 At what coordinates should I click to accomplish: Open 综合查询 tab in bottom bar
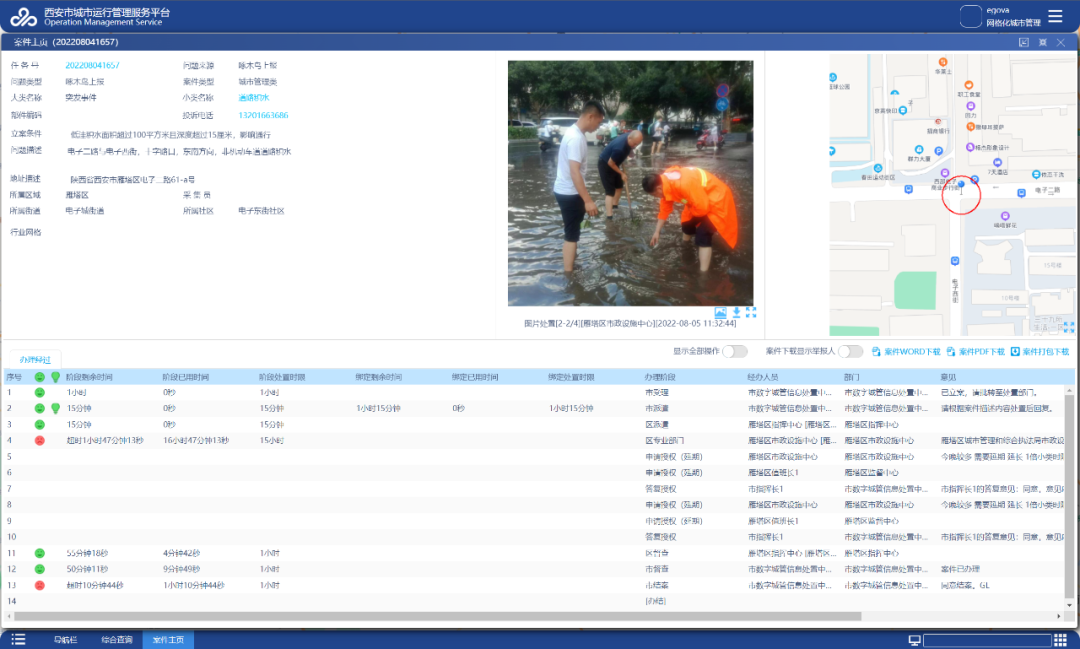116,640
